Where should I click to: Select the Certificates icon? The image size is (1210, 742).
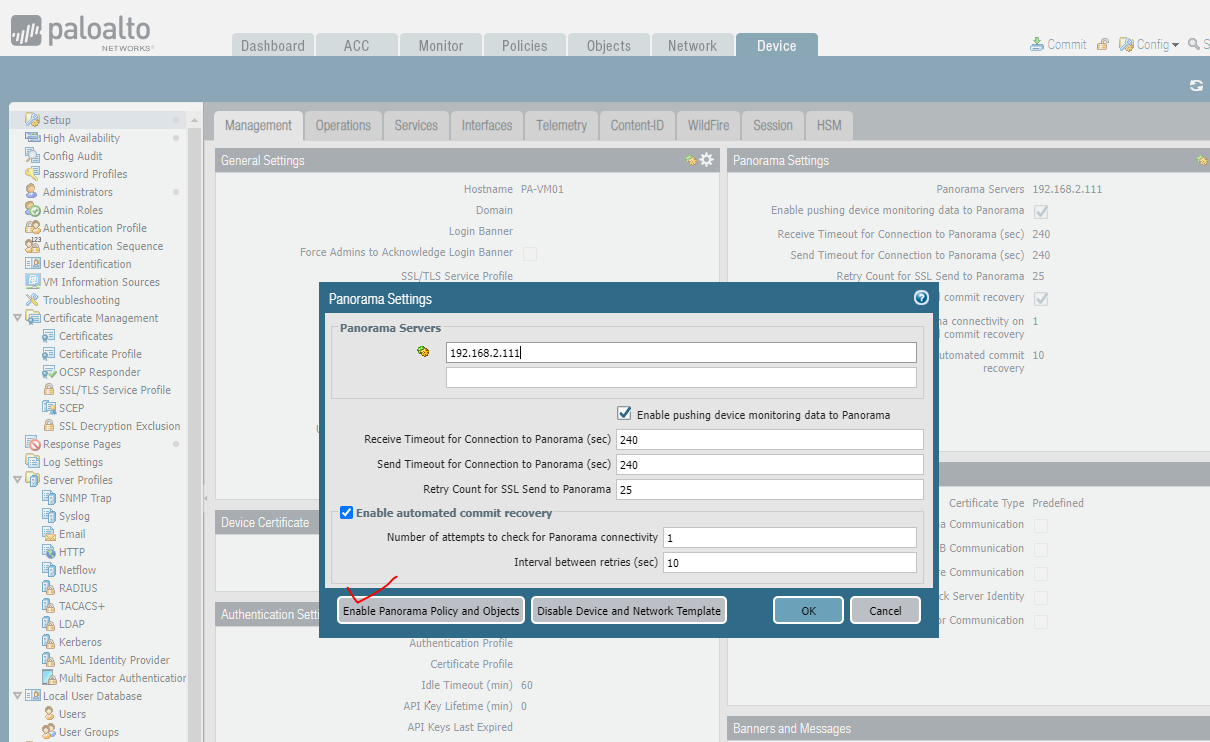49,336
